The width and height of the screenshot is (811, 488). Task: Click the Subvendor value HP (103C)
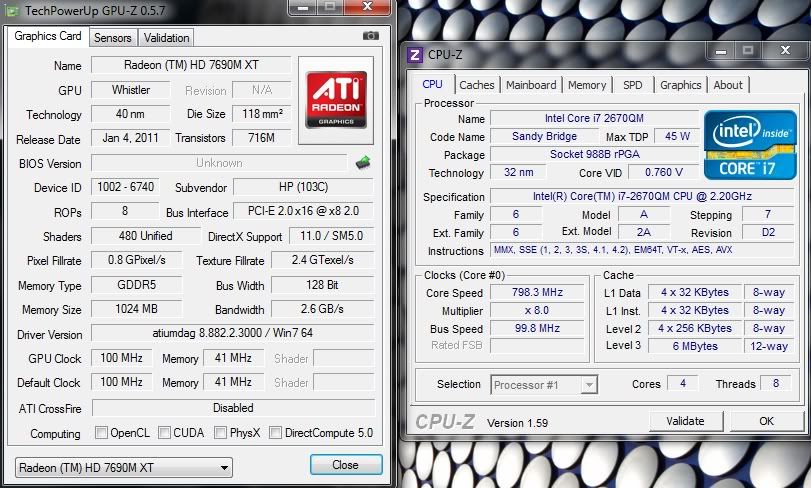point(303,187)
